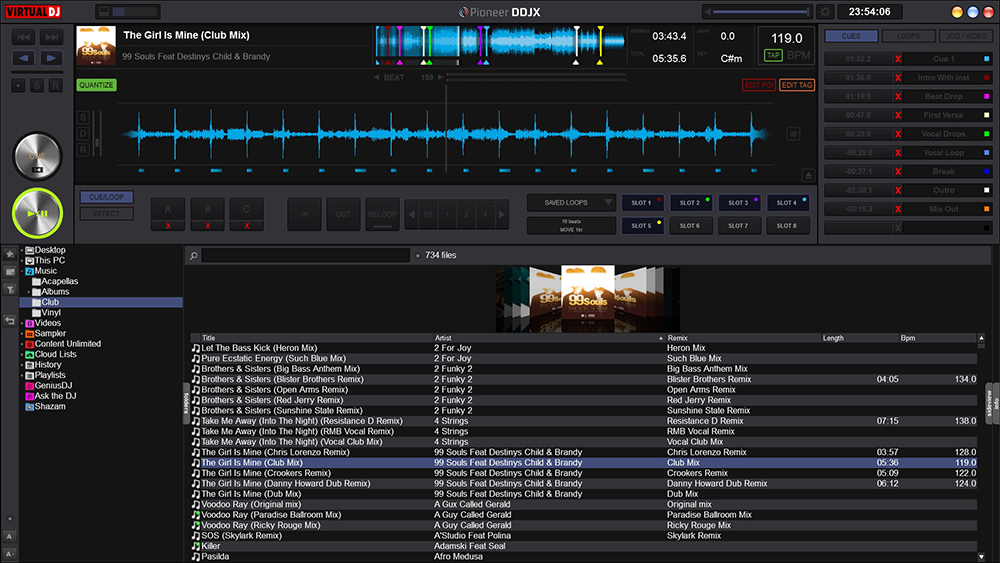Open the LOOPS tab
Viewport: 1000px width, 563px height.
[908, 36]
